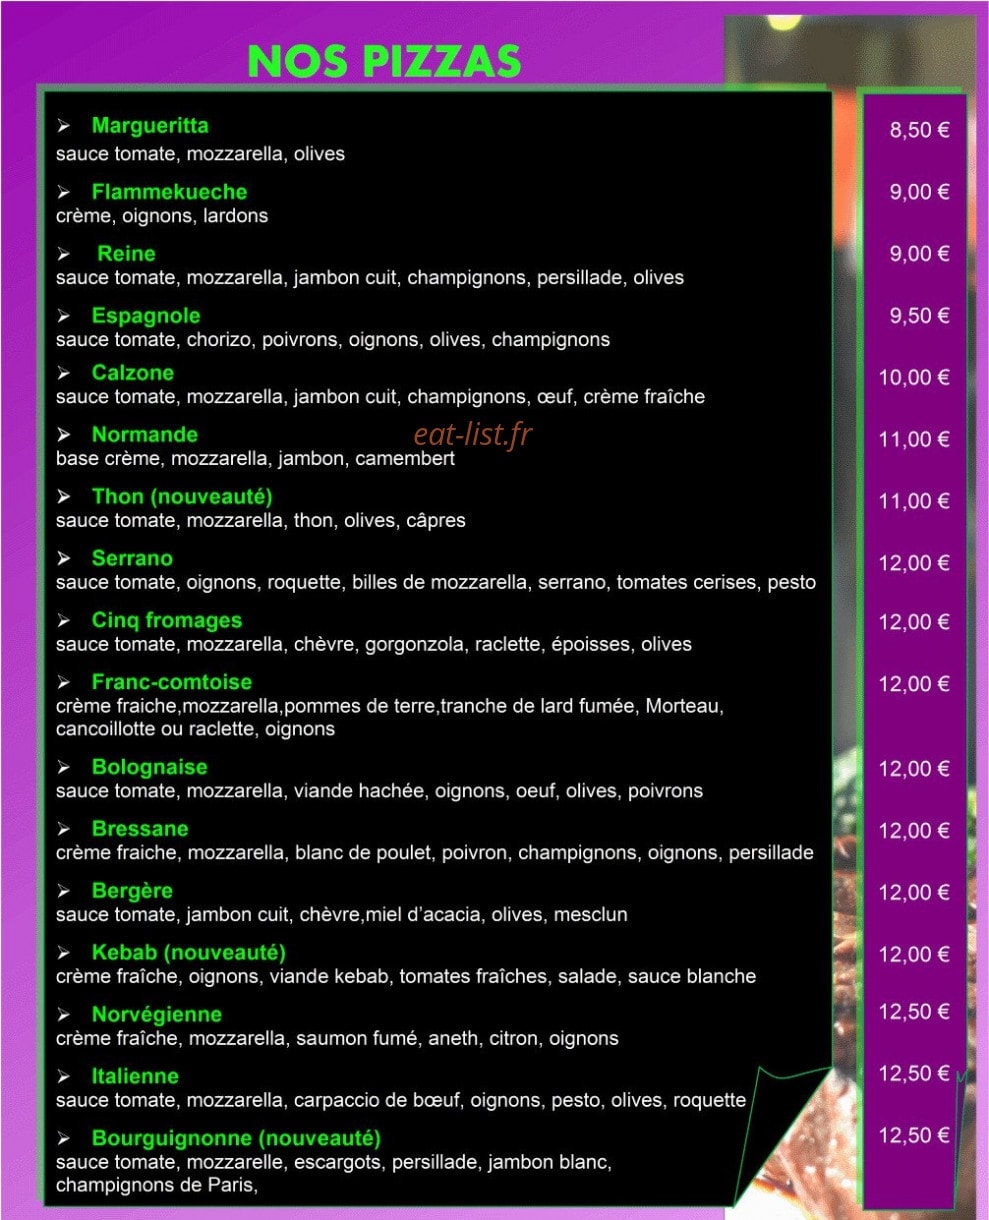Open the eat-list.fr watermark link
This screenshot has width=989, height=1220.
473,434
